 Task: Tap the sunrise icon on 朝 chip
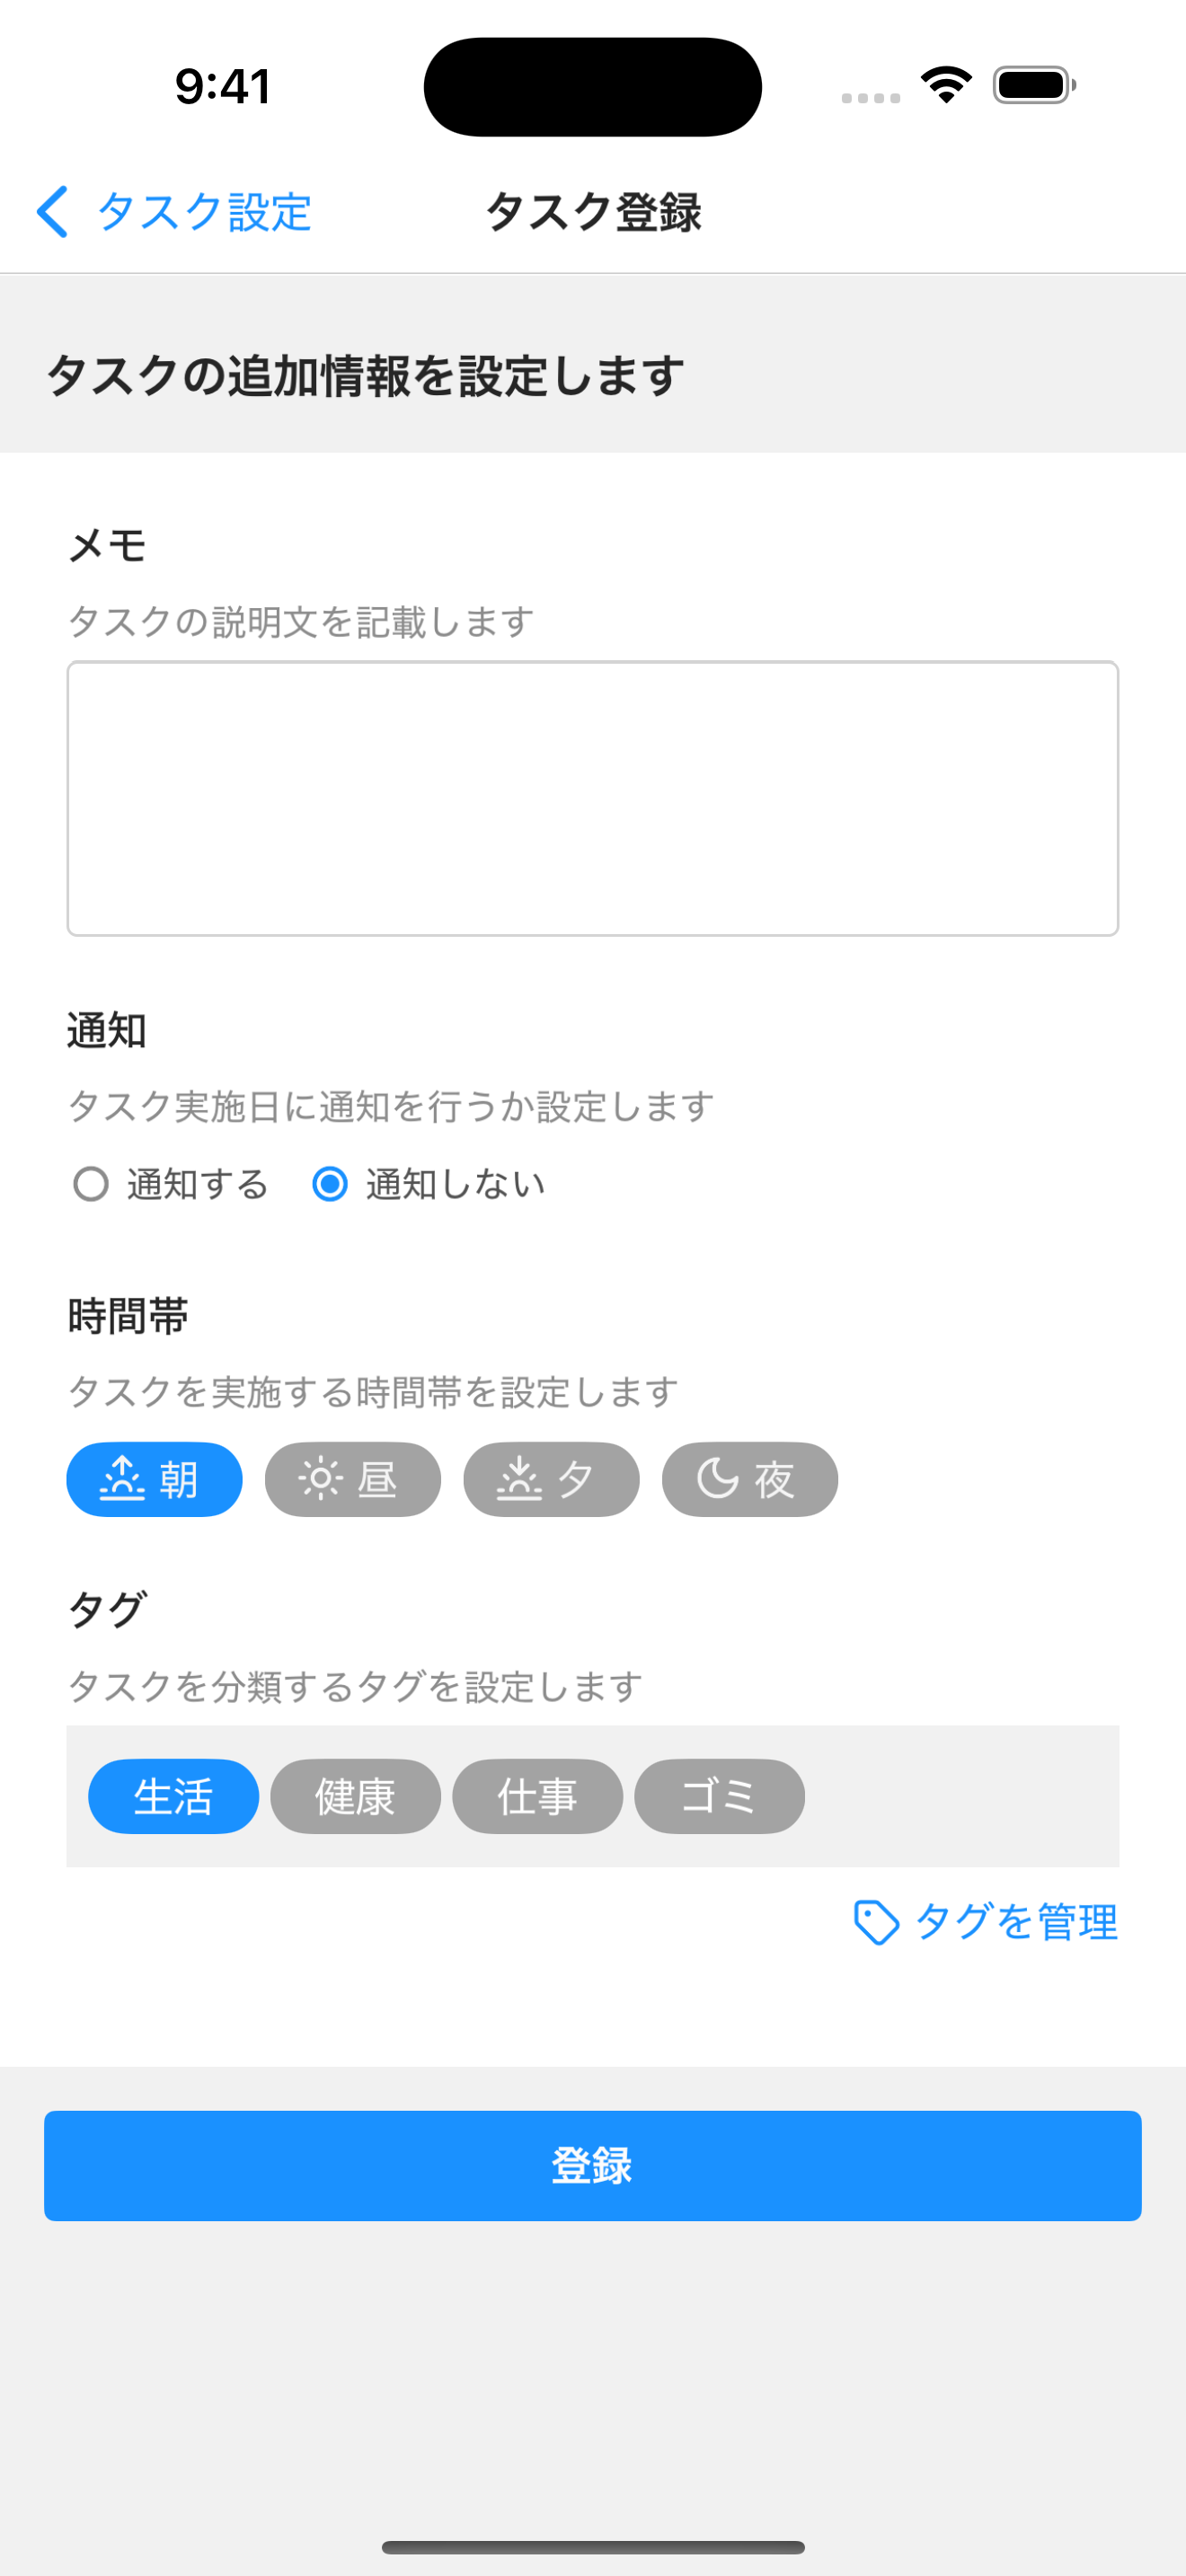(x=122, y=1479)
